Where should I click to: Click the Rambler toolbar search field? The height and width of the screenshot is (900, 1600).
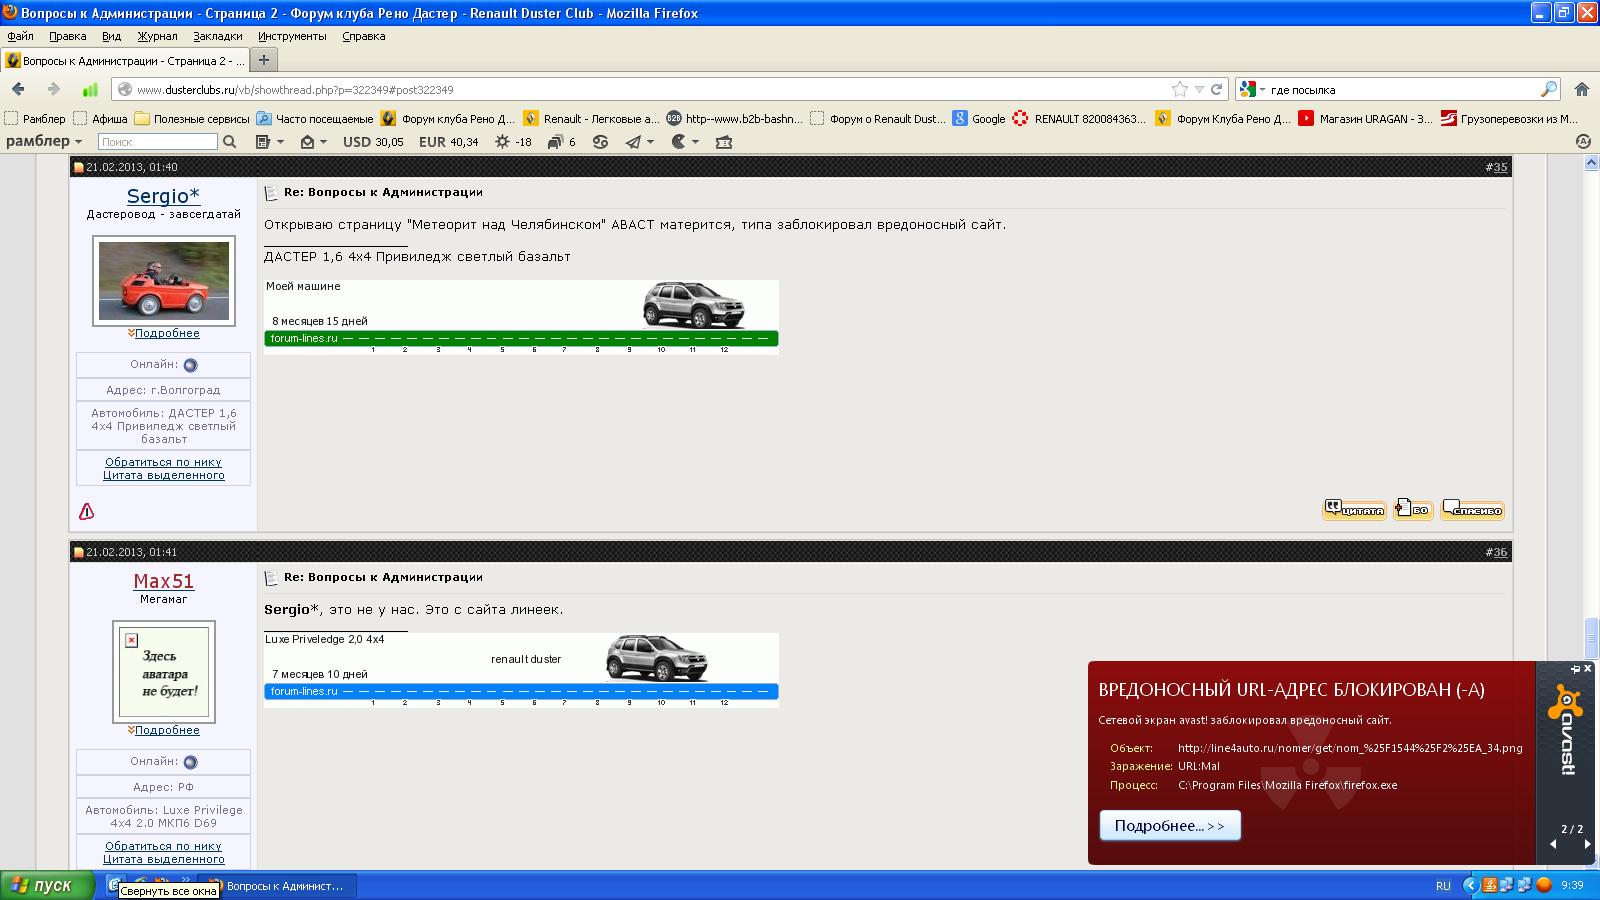(157, 142)
